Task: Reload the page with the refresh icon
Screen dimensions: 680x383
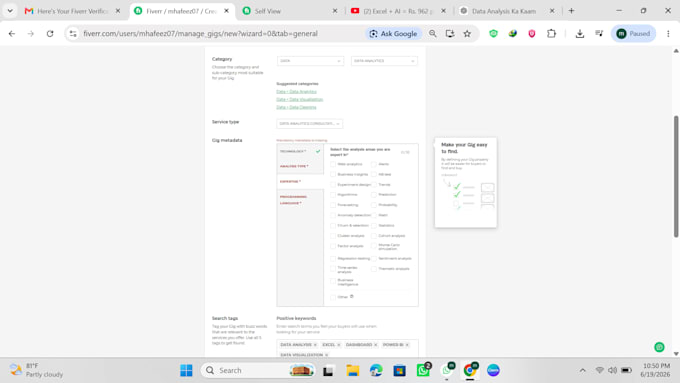Action: (x=50, y=33)
